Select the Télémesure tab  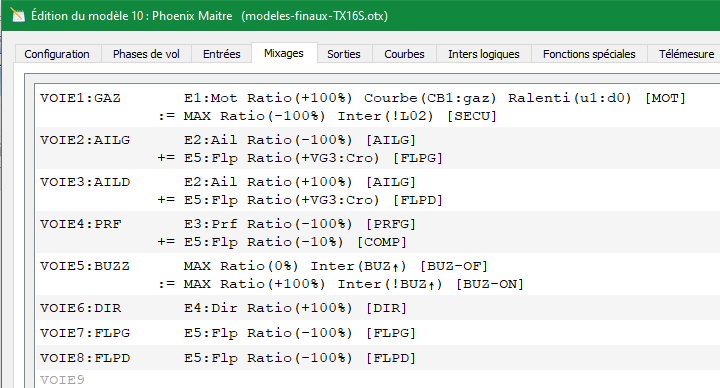[686, 54]
